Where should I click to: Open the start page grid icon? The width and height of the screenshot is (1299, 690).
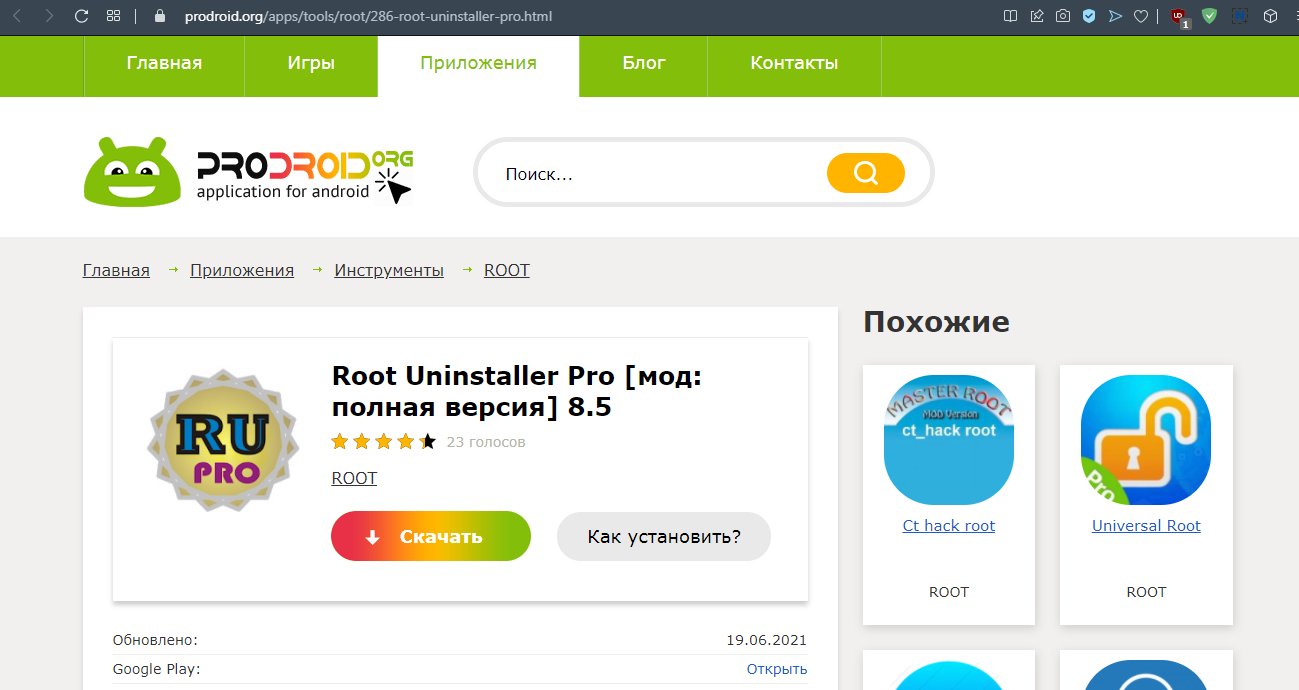pyautogui.click(x=113, y=16)
